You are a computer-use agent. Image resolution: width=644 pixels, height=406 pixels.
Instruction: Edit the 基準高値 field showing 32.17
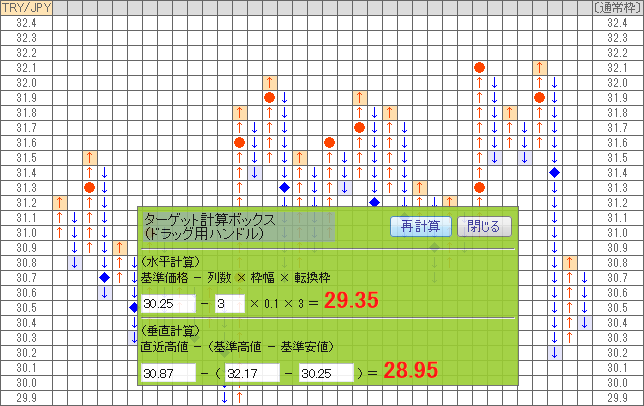point(252,373)
